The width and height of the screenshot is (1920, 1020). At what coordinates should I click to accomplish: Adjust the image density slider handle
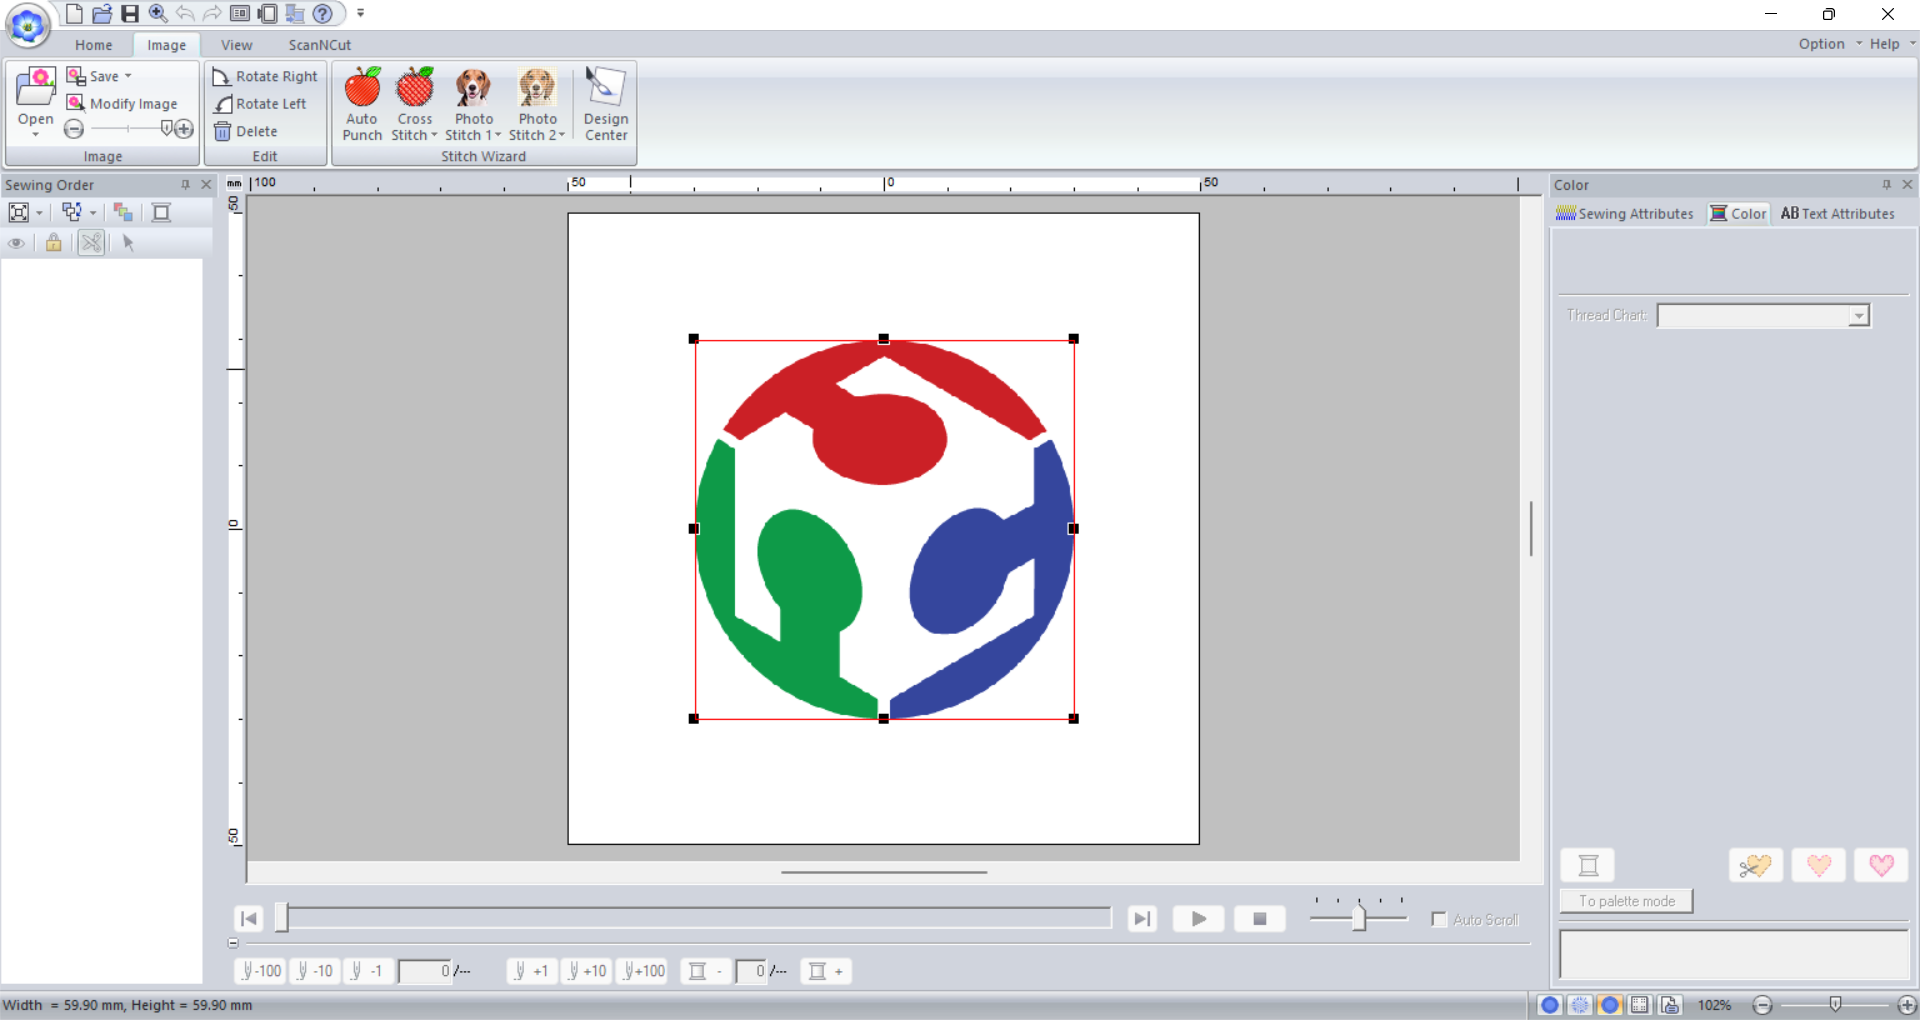pyautogui.click(x=167, y=128)
